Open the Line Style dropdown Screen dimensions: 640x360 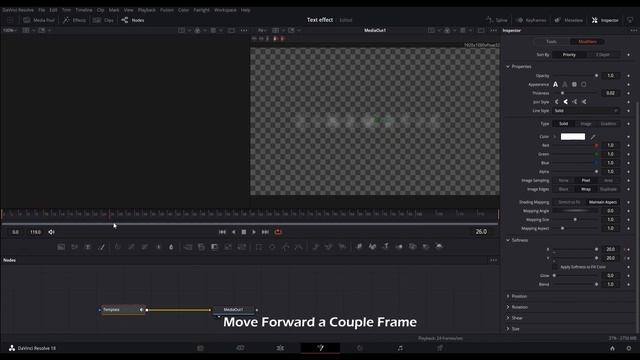point(586,111)
